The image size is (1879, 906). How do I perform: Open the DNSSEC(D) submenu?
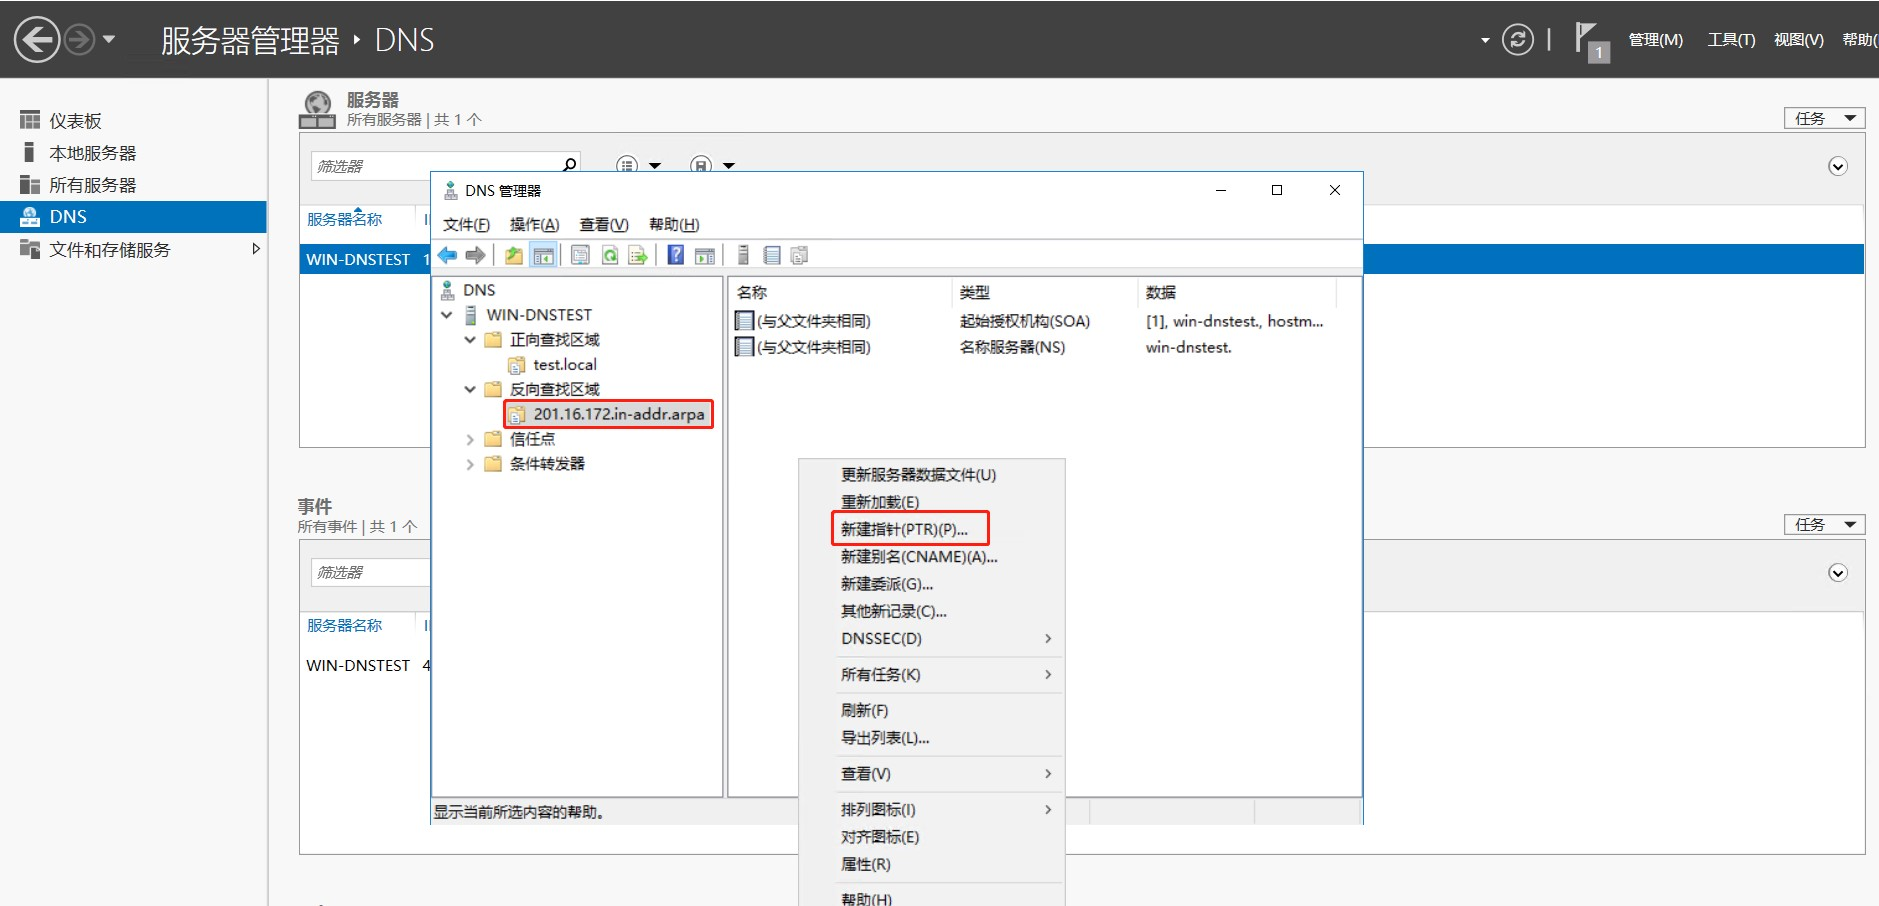tap(880, 638)
